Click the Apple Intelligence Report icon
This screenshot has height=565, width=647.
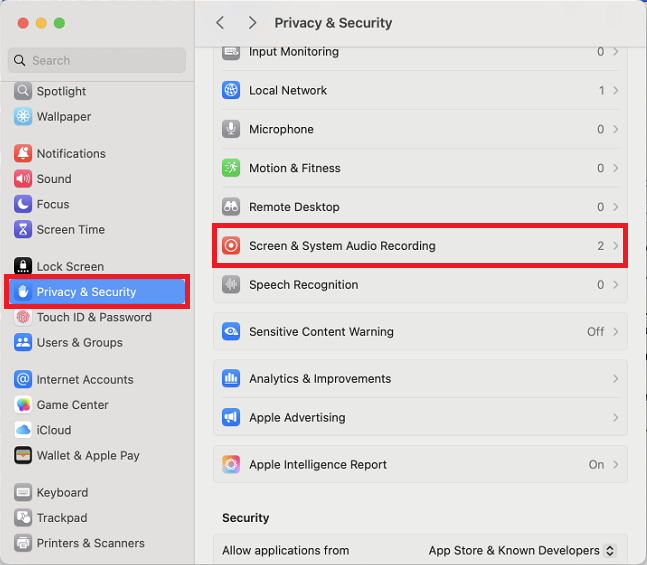(231, 464)
